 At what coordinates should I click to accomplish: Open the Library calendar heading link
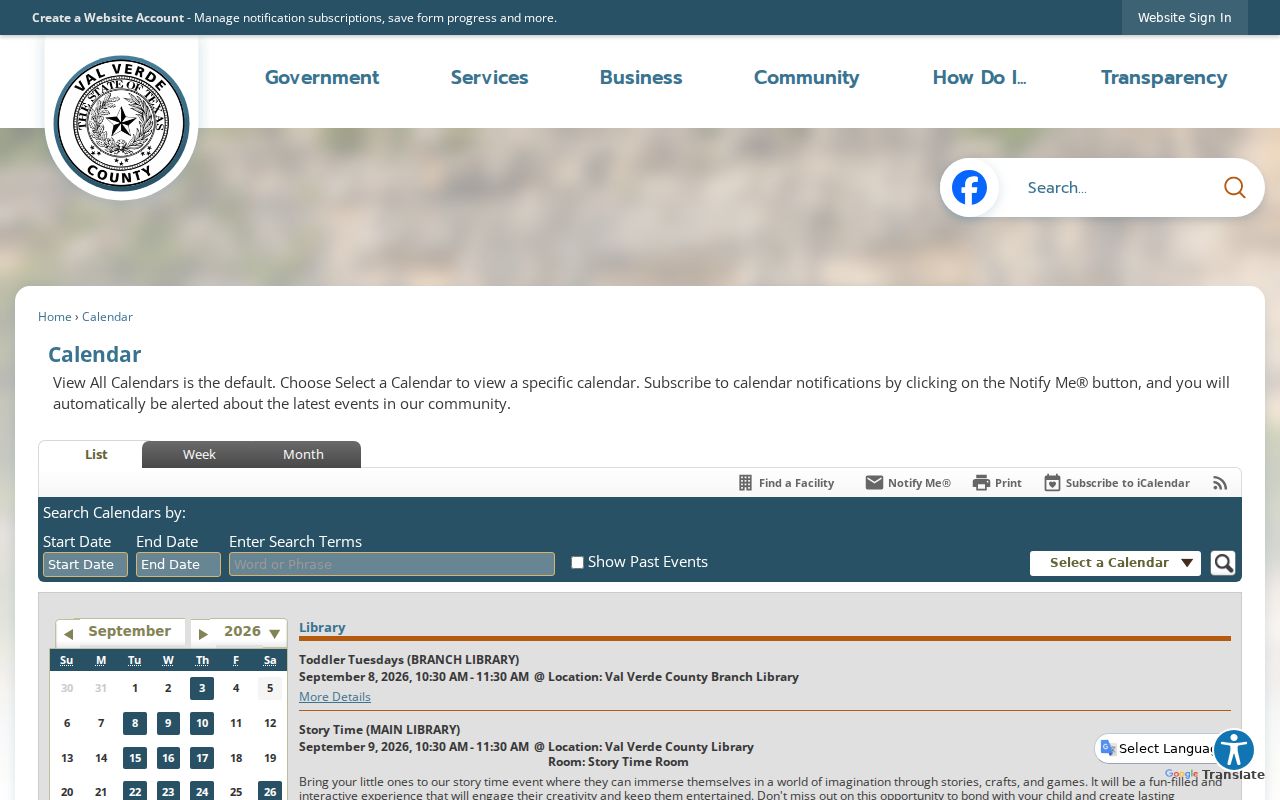click(322, 628)
